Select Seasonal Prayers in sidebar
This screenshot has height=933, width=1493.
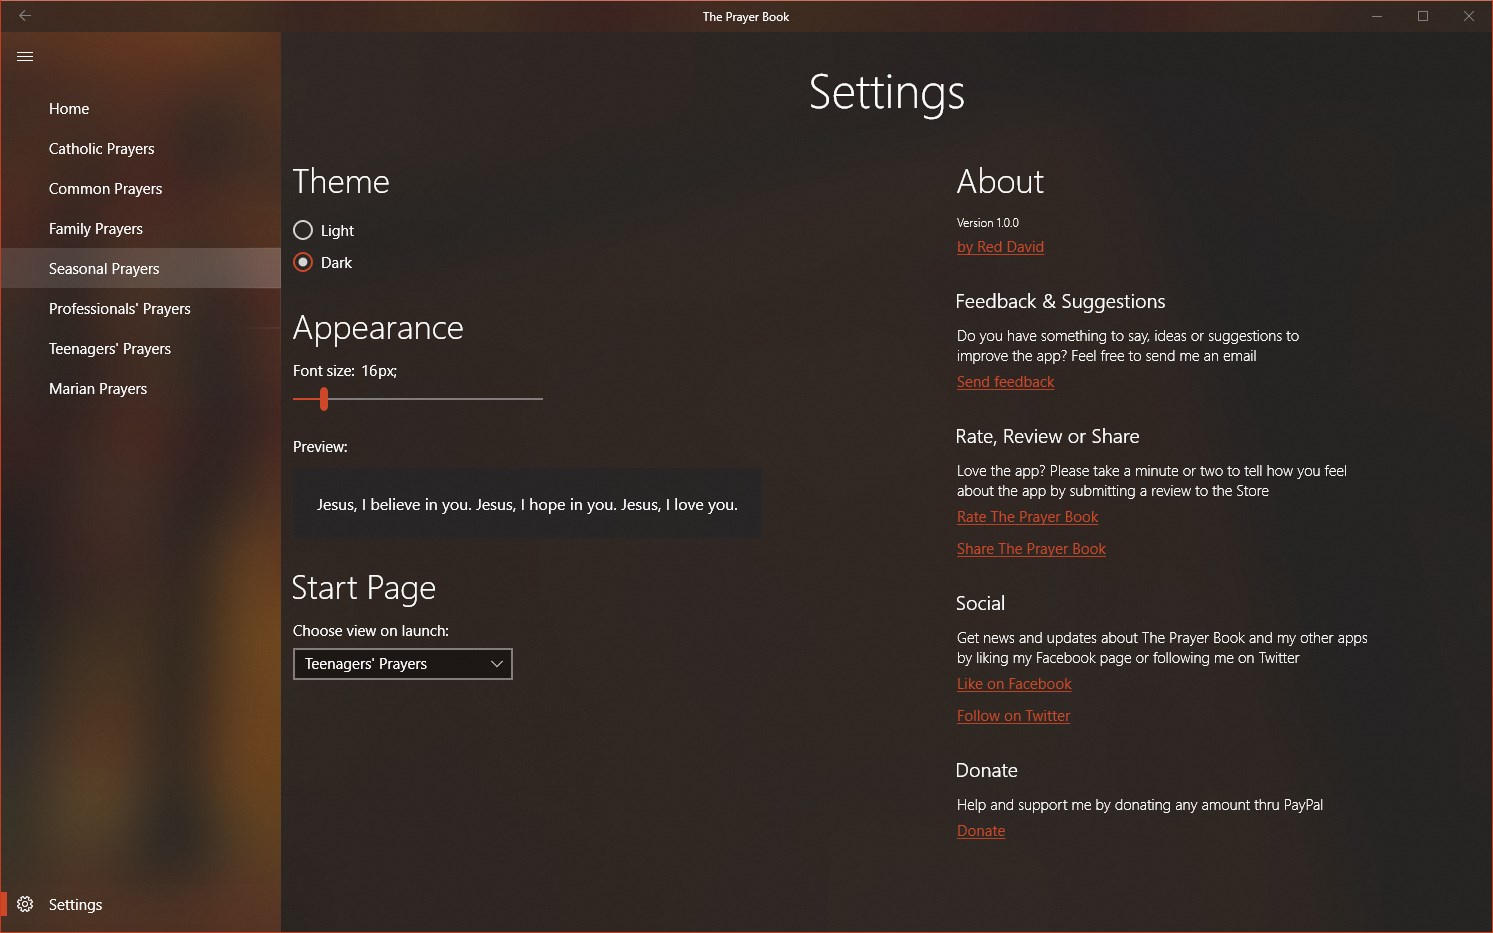[140, 268]
